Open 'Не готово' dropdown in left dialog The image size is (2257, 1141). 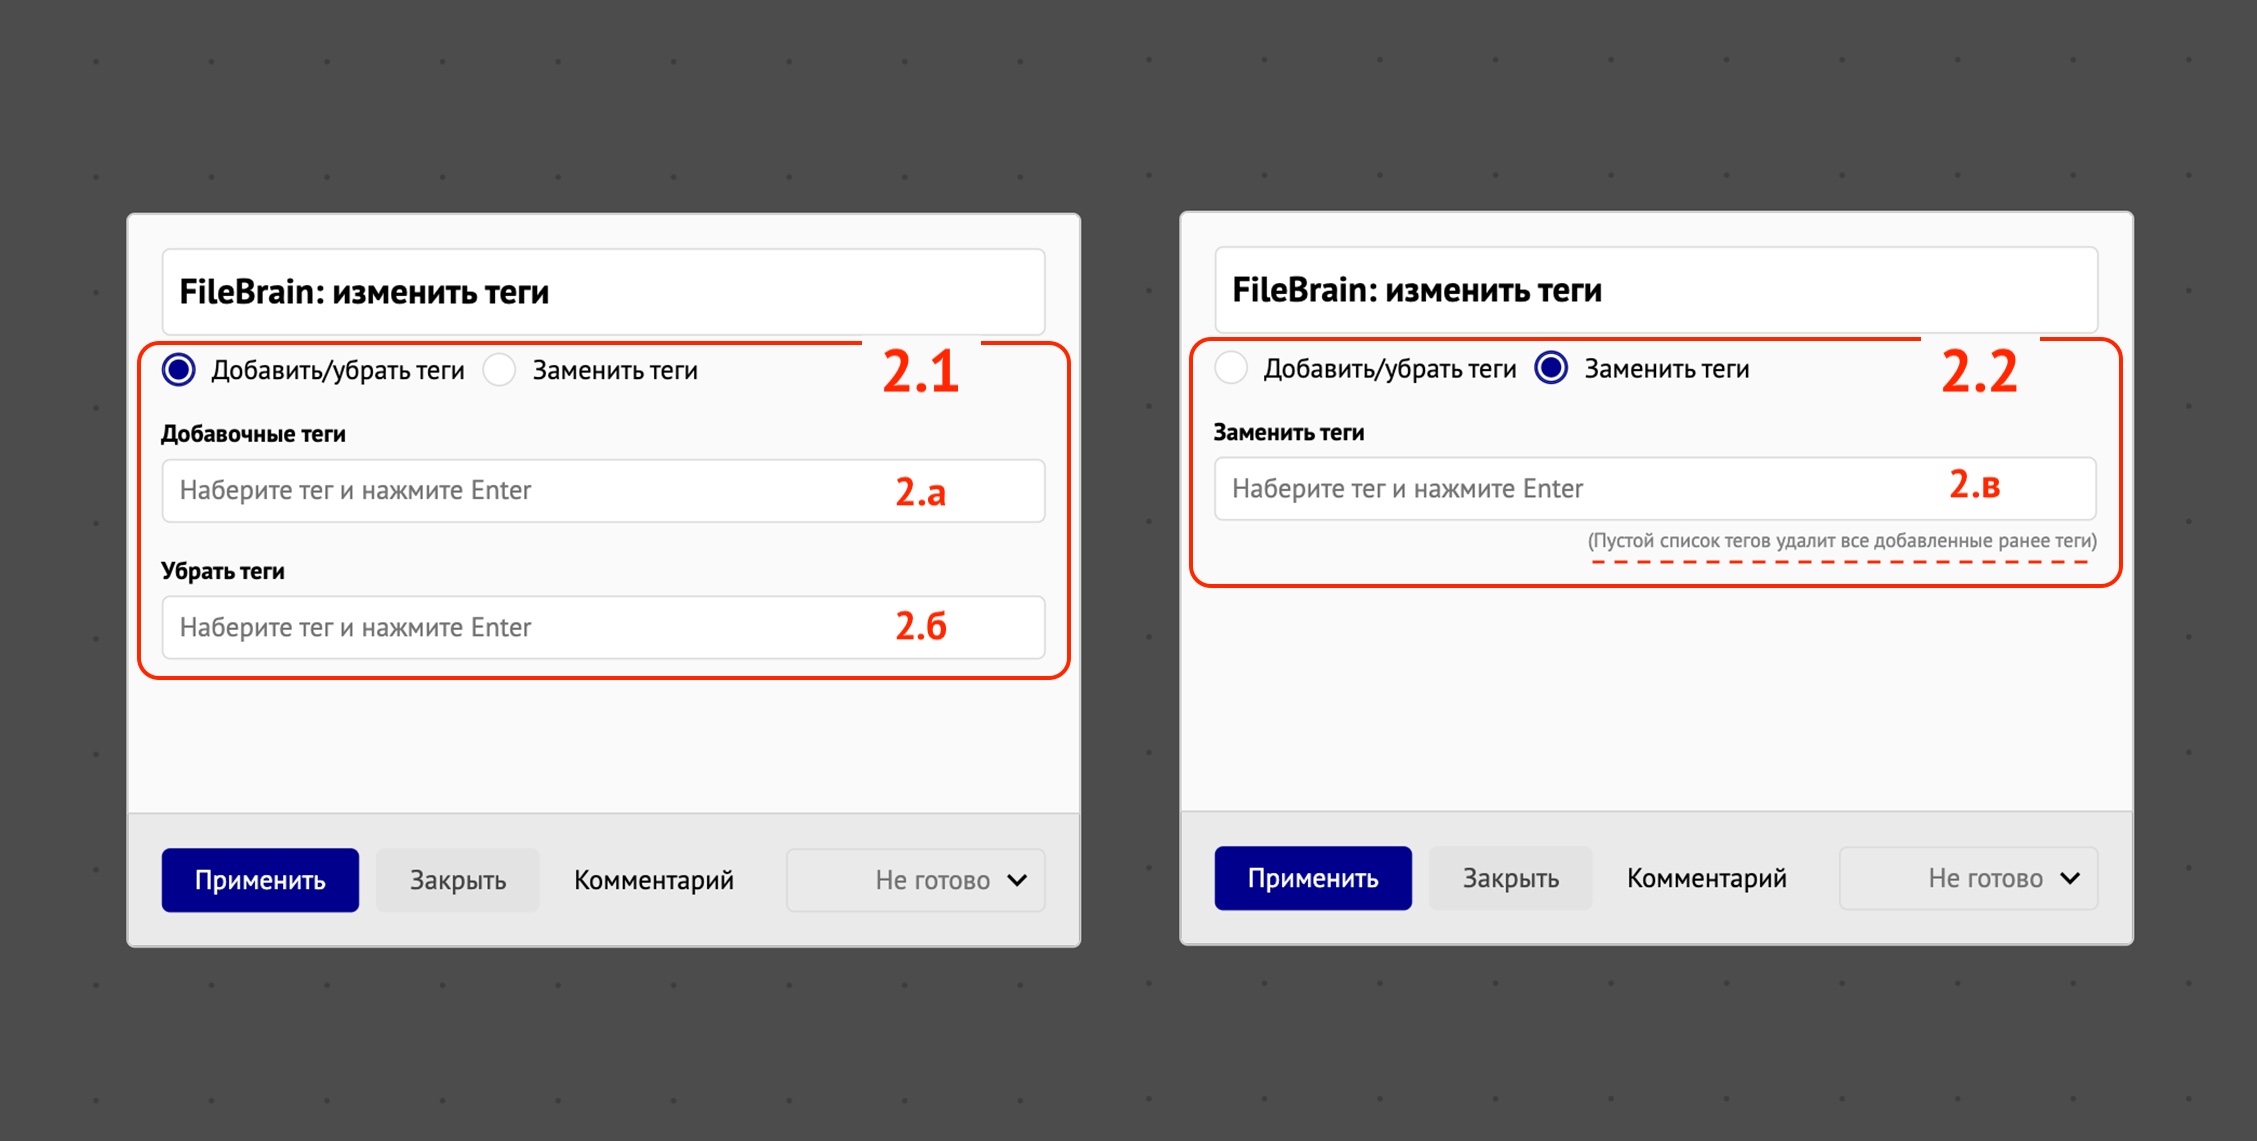[x=915, y=880]
